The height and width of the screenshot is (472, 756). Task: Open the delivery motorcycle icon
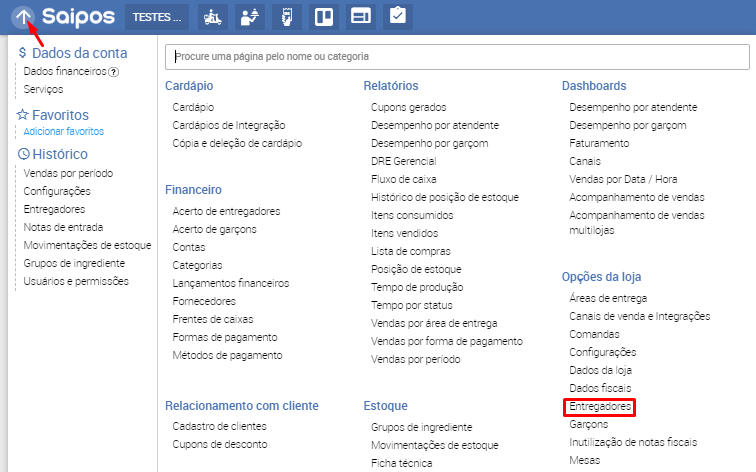[211, 17]
